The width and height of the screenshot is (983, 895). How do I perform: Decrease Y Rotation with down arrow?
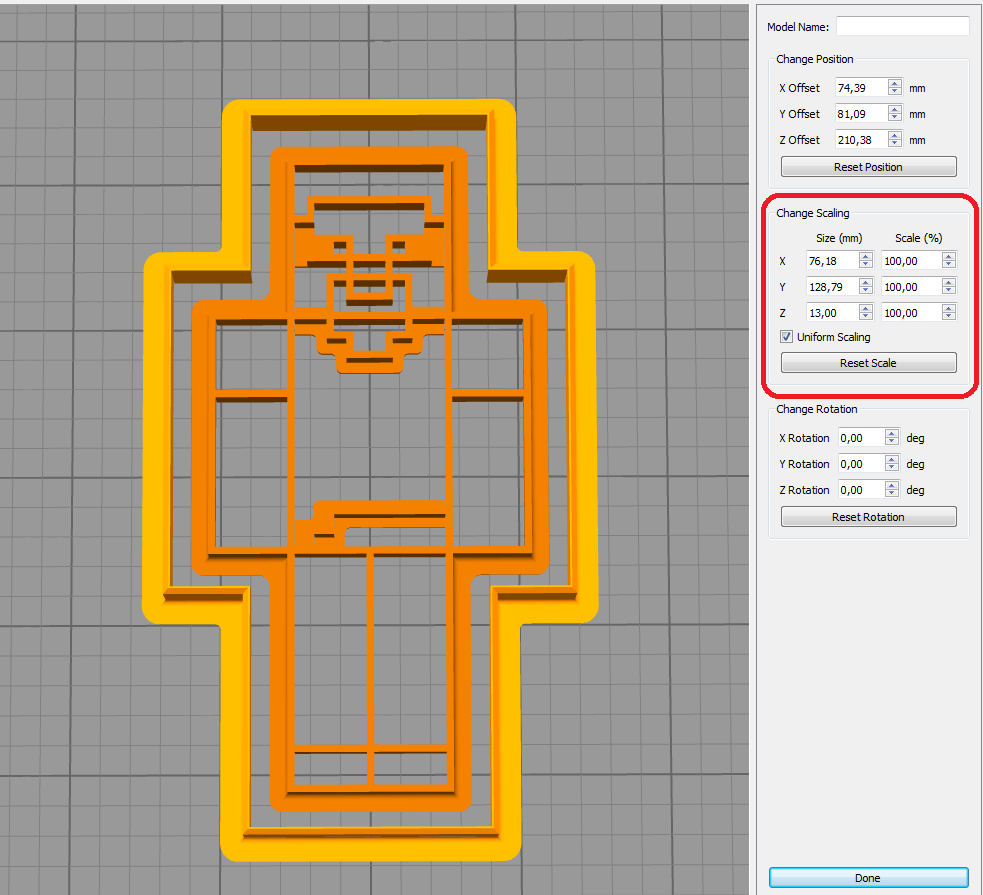coord(892,468)
